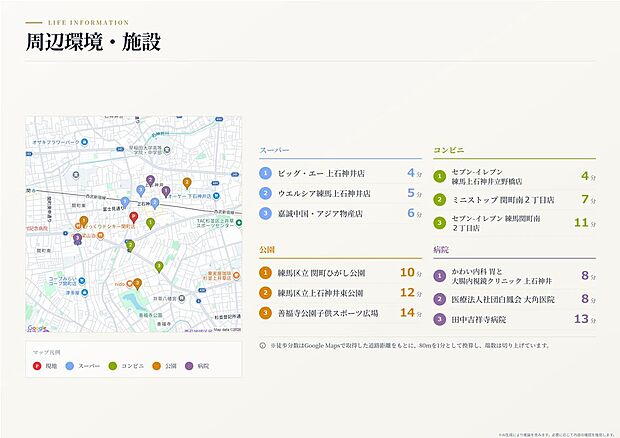Click the ミニストップ 関町南2丁目店 entry
The width and height of the screenshot is (620, 438).
click(514, 200)
